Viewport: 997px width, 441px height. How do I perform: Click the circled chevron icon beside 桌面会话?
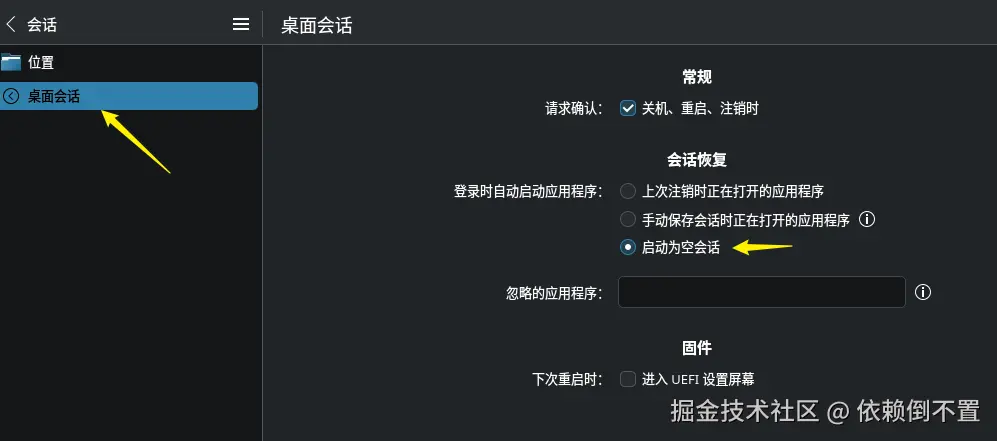(11, 97)
